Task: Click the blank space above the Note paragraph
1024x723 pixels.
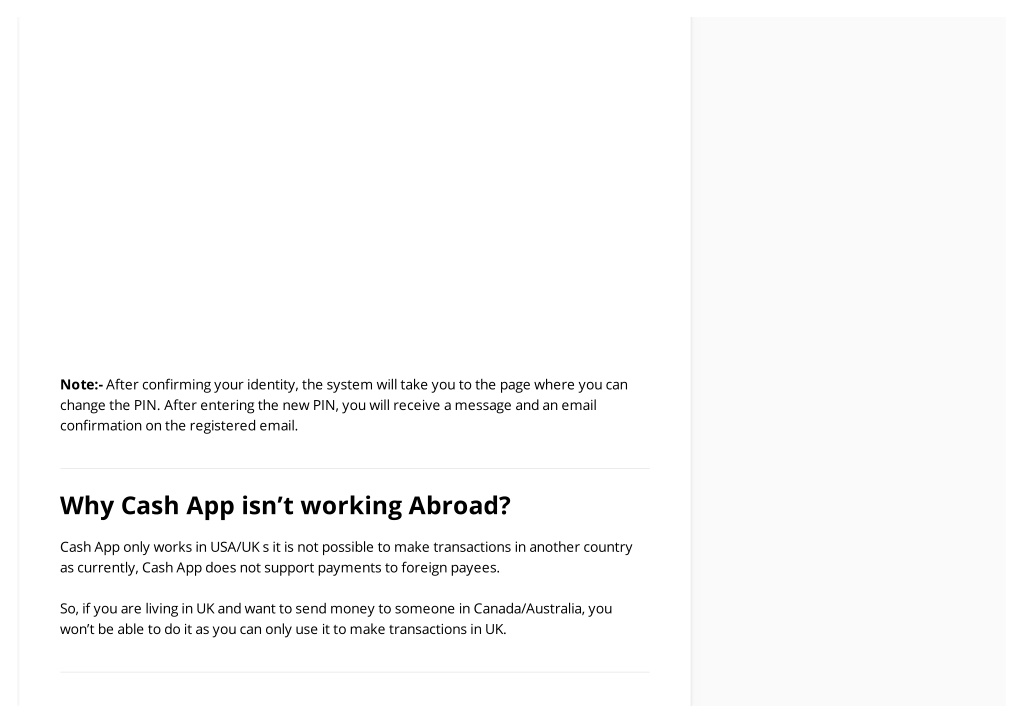Action: pyautogui.click(x=355, y=196)
